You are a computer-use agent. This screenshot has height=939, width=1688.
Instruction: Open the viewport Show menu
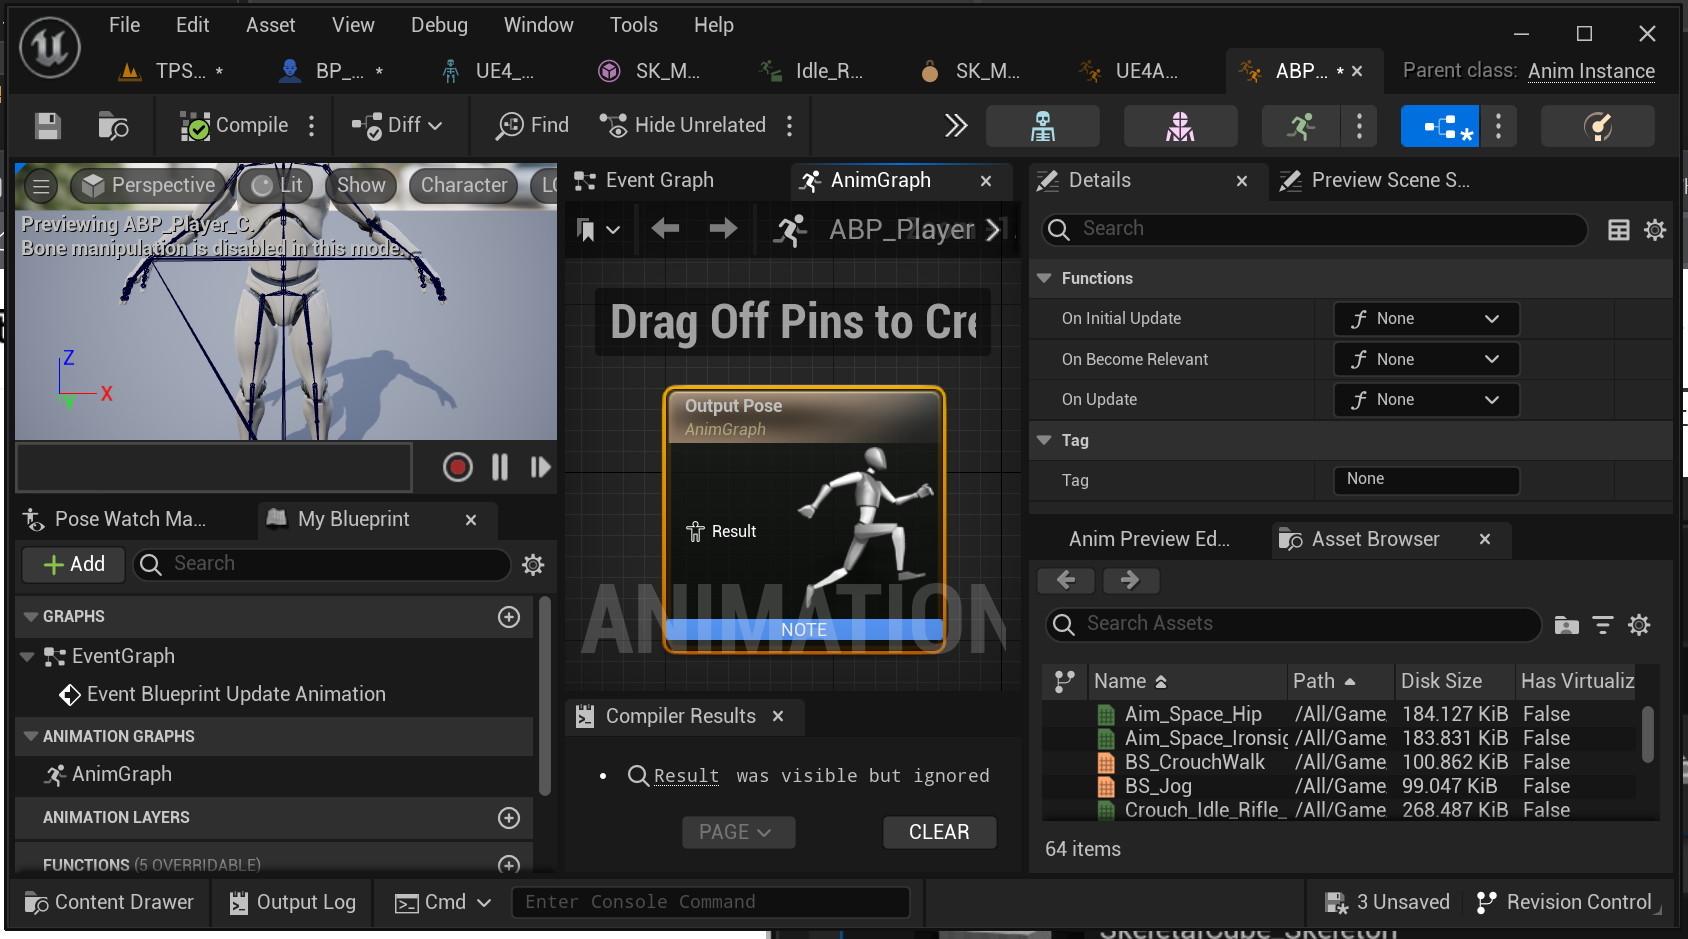[x=361, y=186]
